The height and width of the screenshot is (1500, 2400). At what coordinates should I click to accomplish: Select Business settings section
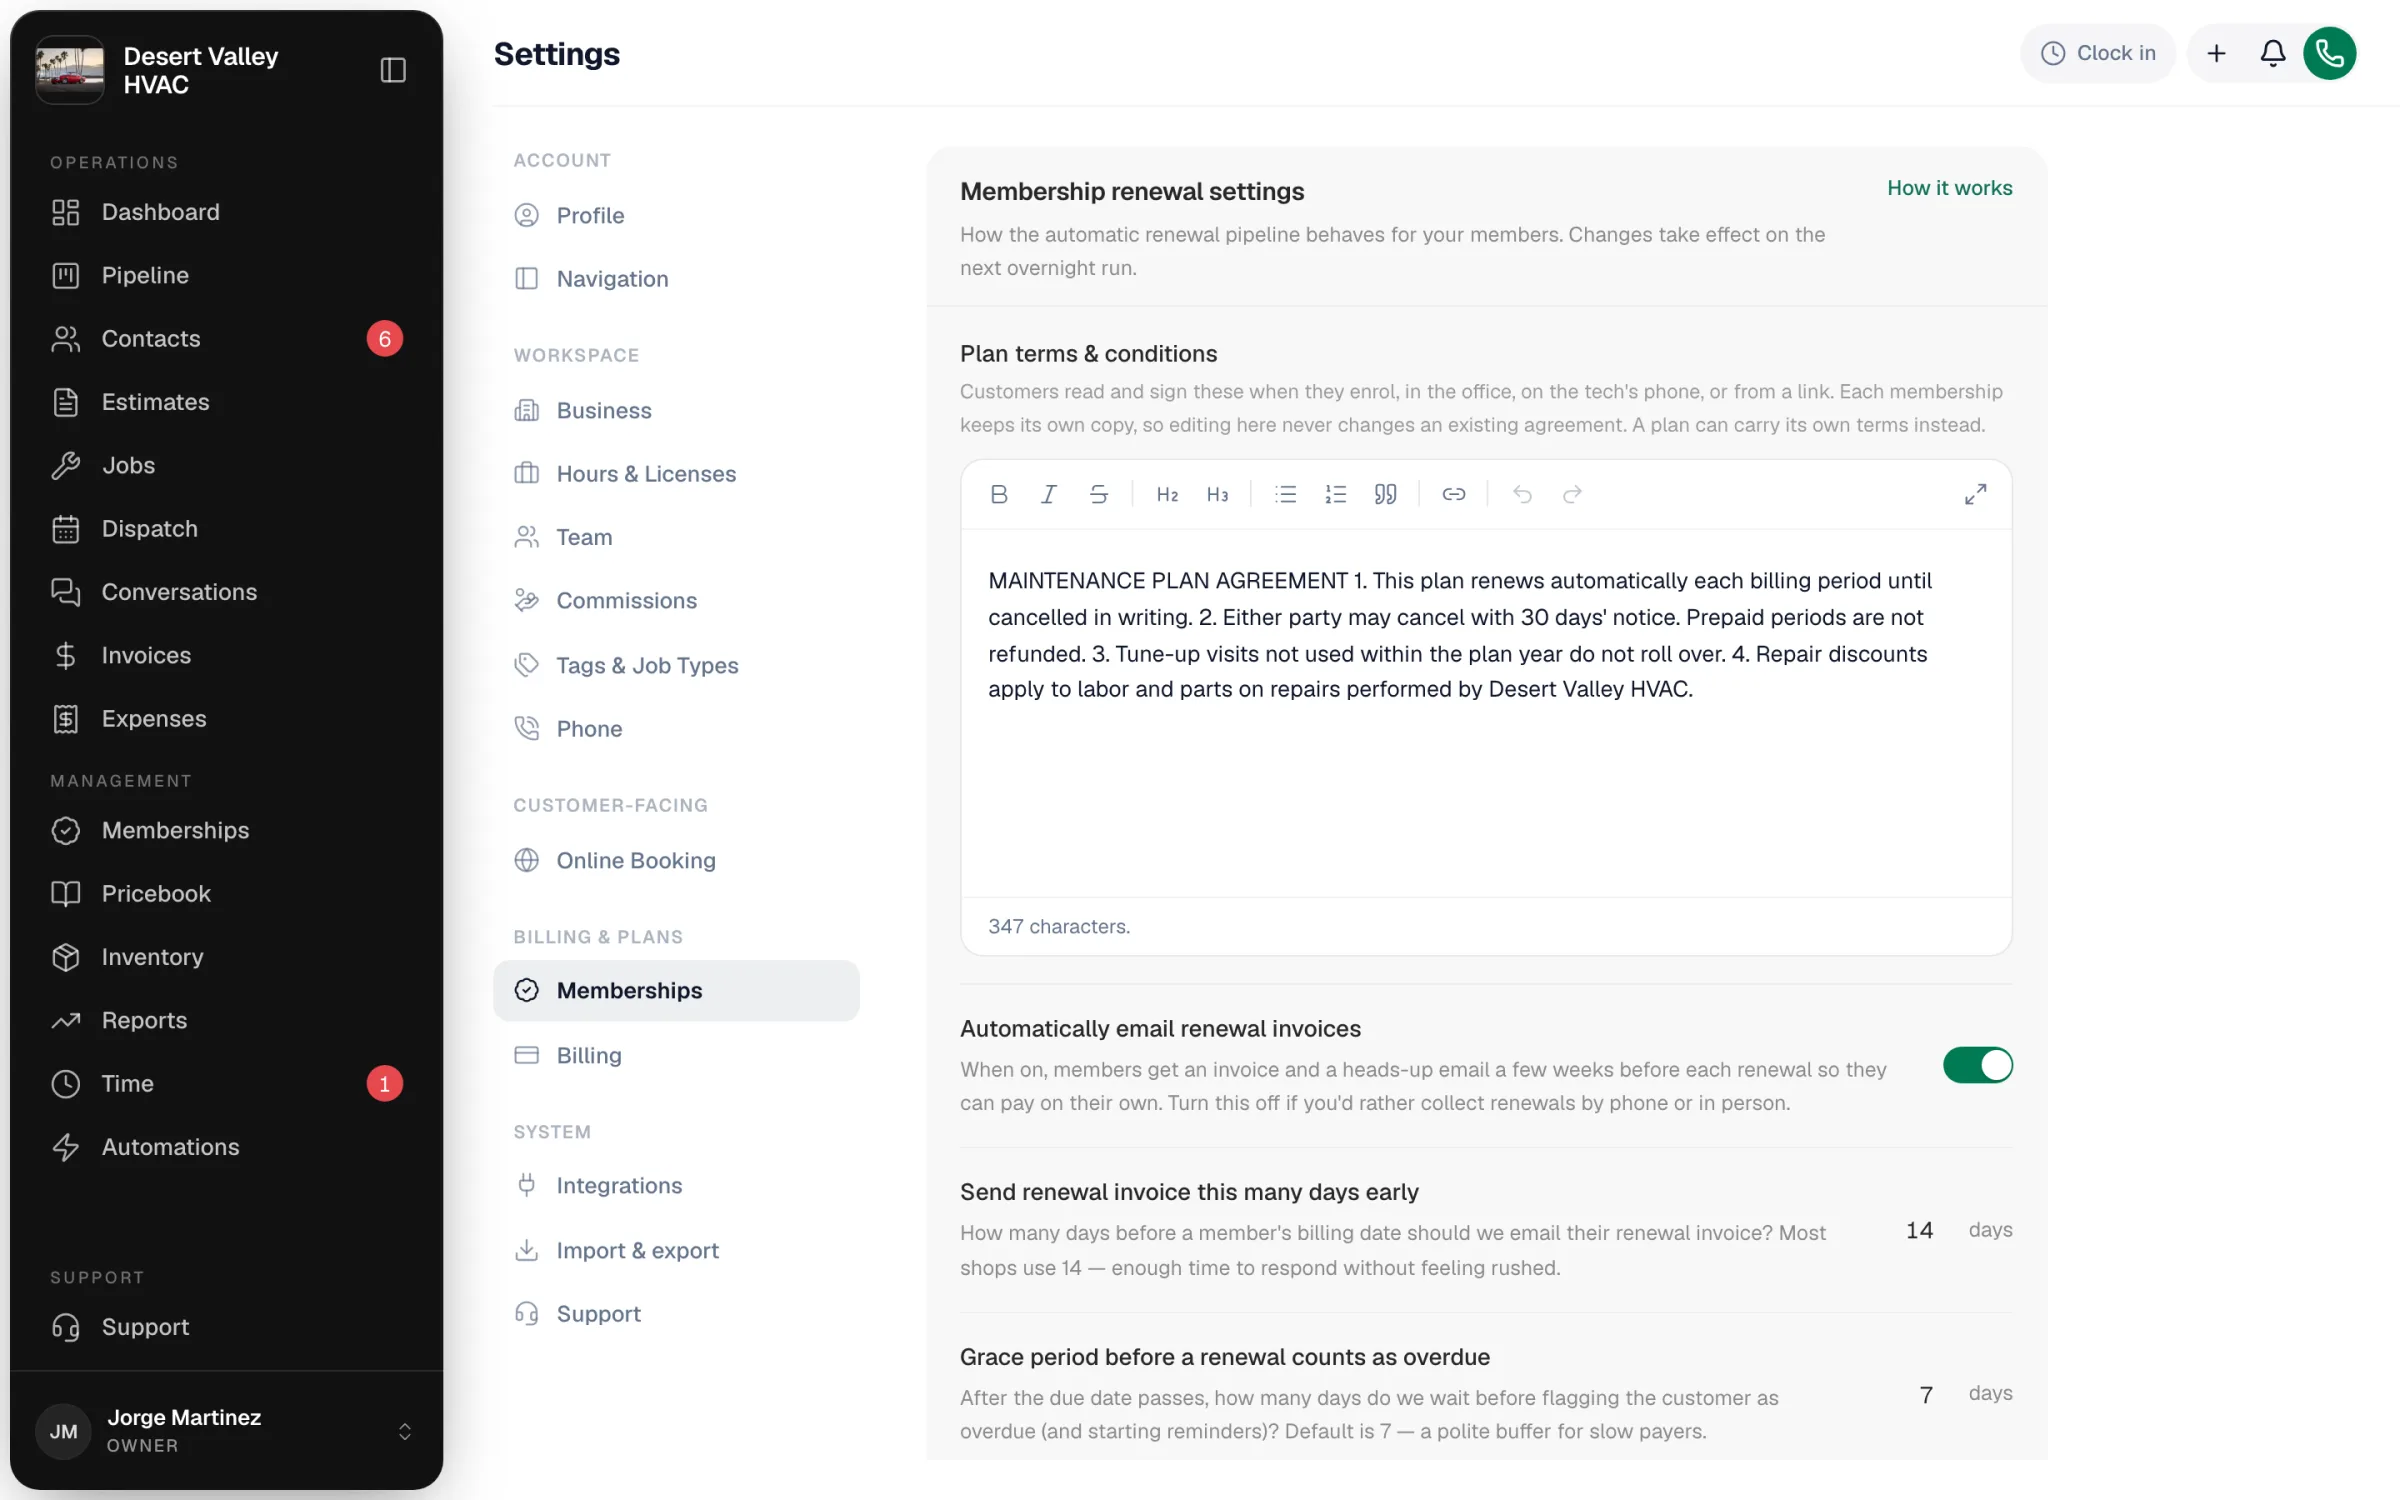click(x=676, y=410)
